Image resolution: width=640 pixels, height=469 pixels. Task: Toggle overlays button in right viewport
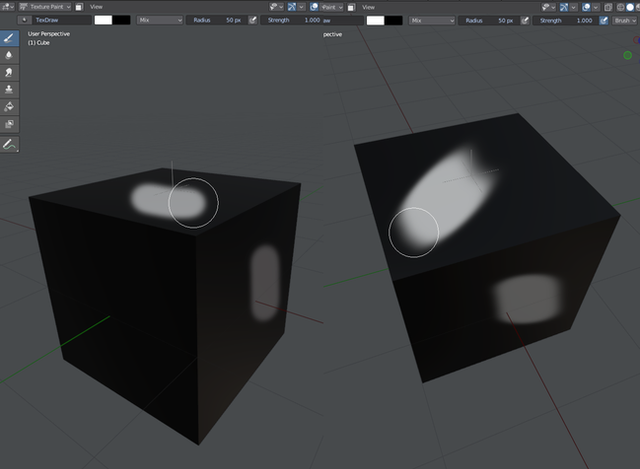coord(586,7)
